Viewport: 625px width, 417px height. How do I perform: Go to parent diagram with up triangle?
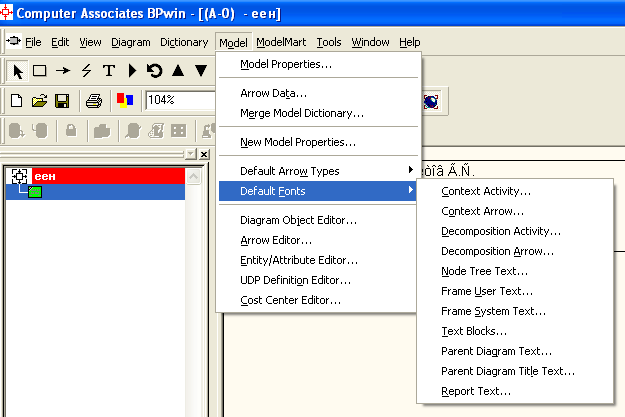click(178, 71)
